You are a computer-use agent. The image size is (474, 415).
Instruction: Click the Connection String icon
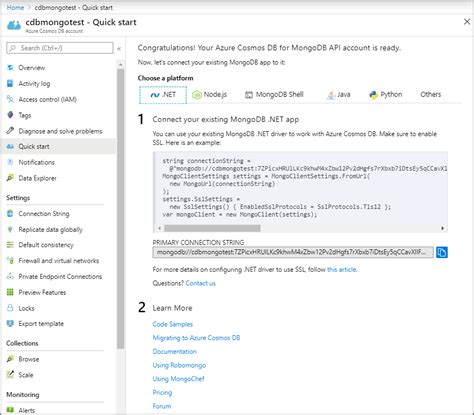coord(10,213)
